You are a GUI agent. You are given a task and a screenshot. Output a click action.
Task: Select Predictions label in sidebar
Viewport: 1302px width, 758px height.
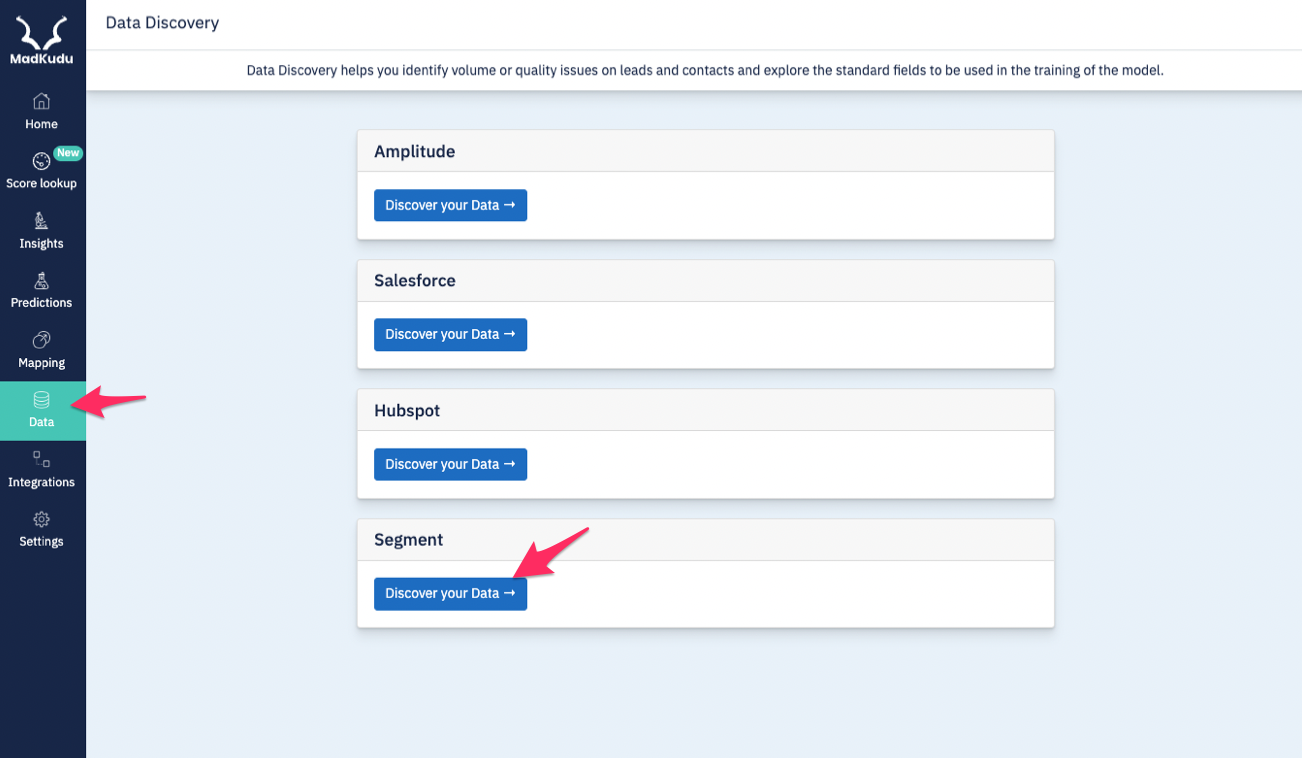tap(41, 303)
